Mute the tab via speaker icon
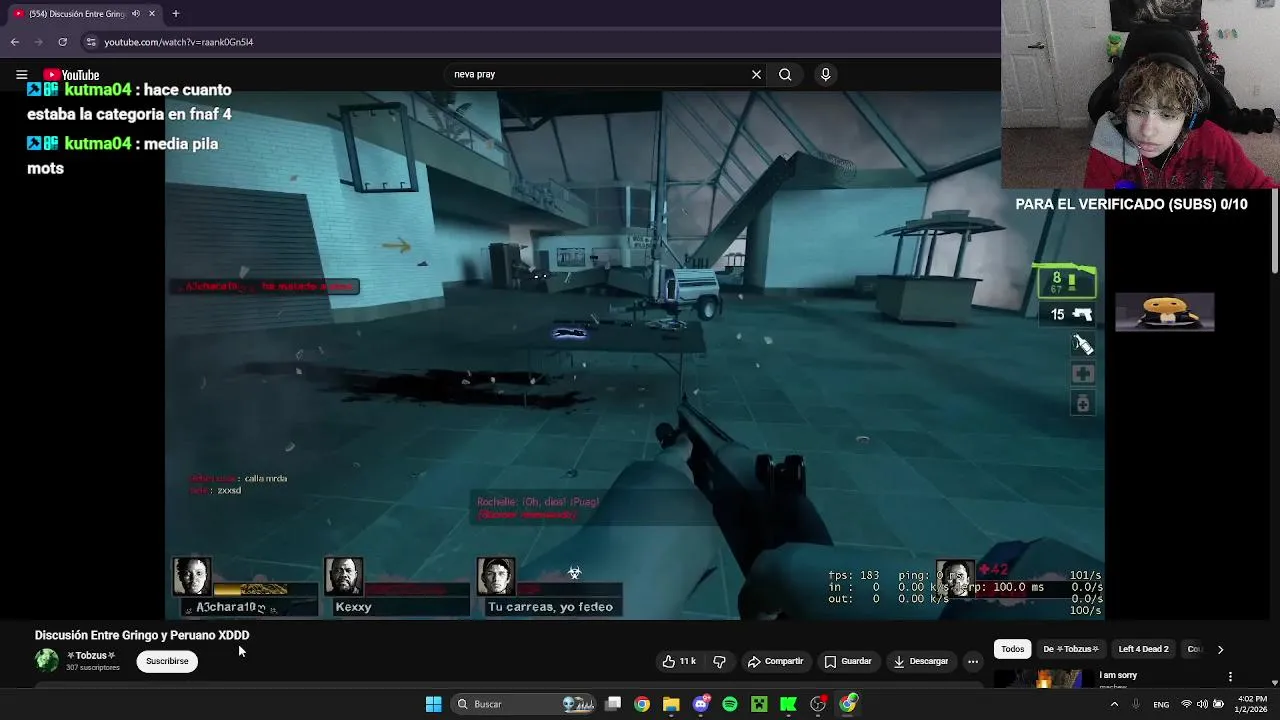The width and height of the screenshot is (1280, 720). click(135, 14)
